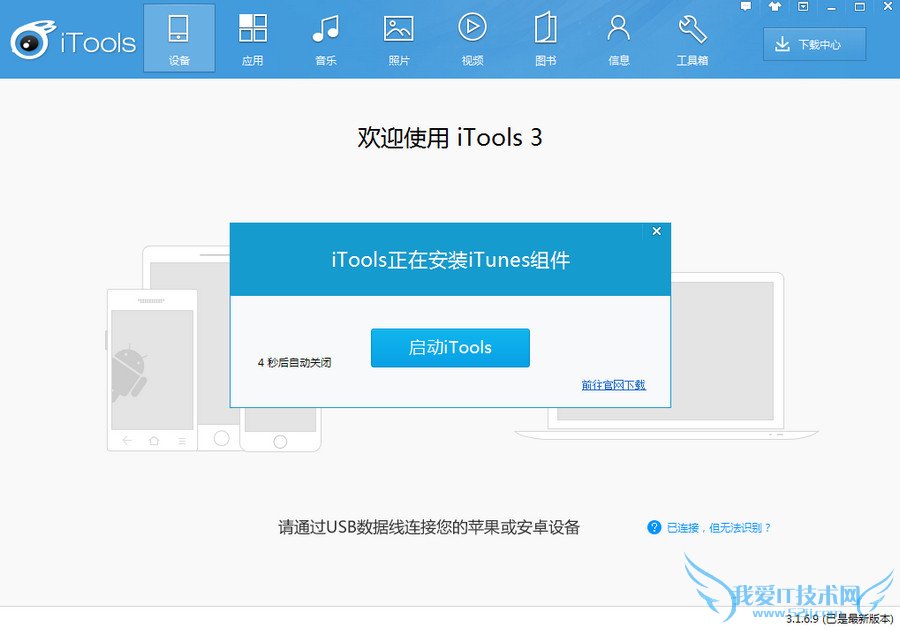Open the 下载中心 download center
900x628 pixels.
pos(814,44)
